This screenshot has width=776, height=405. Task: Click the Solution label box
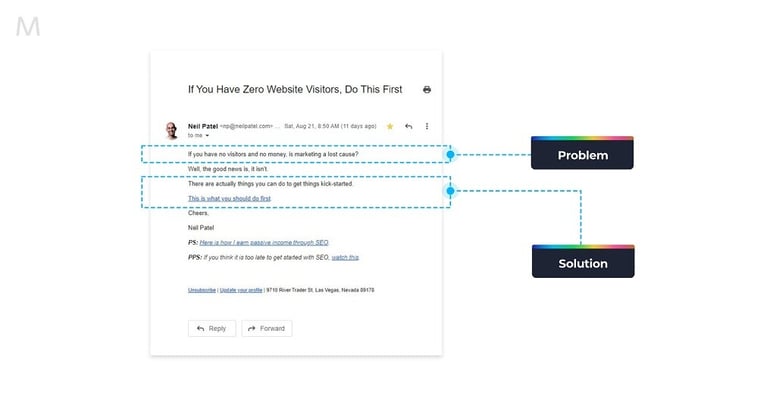coord(582,262)
